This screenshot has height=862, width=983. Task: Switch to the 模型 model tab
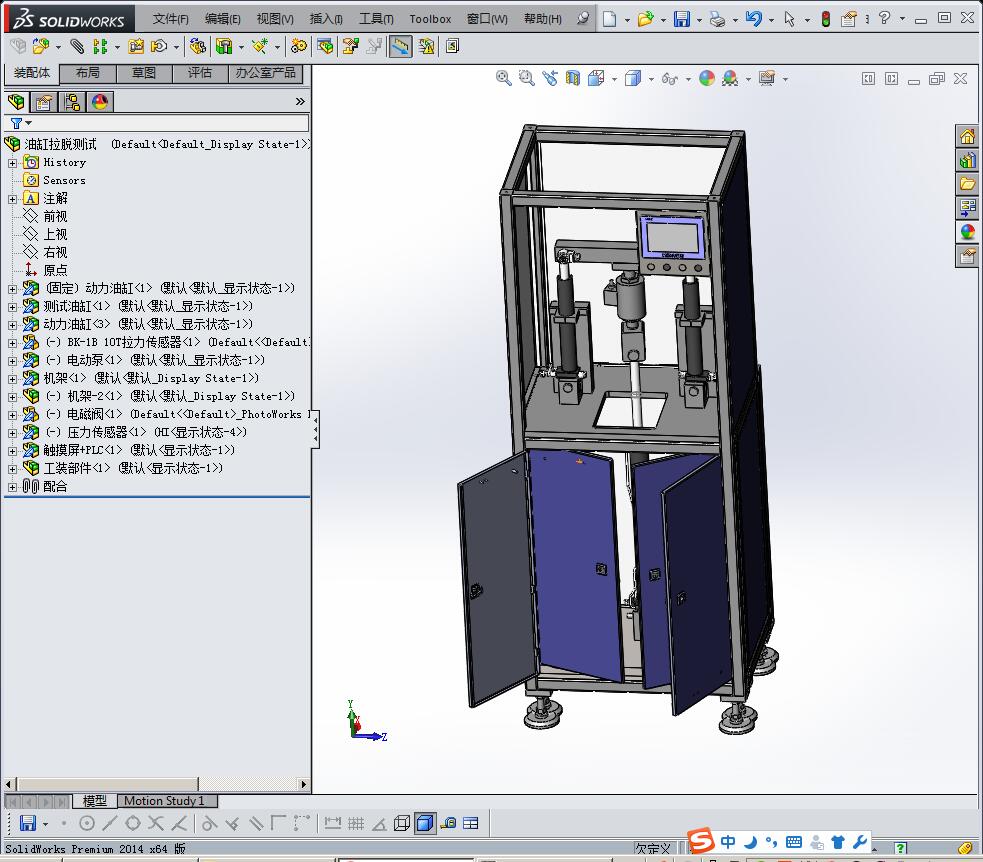coord(94,801)
